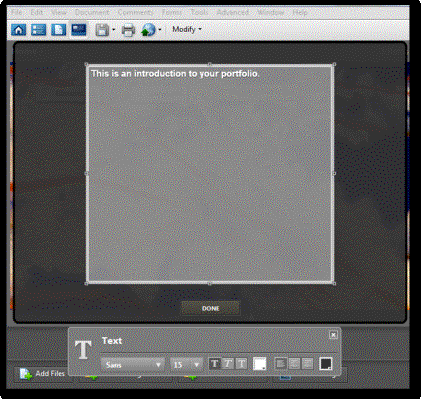Click the DONE button
The image size is (421, 399).
click(211, 308)
